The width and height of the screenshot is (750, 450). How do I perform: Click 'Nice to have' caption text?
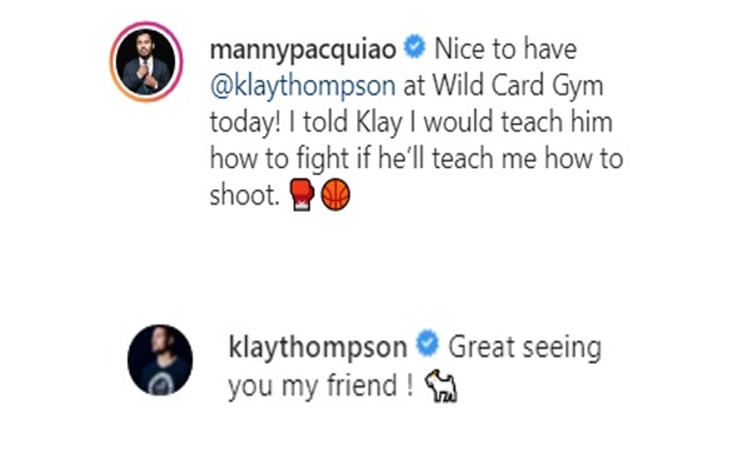(505, 49)
